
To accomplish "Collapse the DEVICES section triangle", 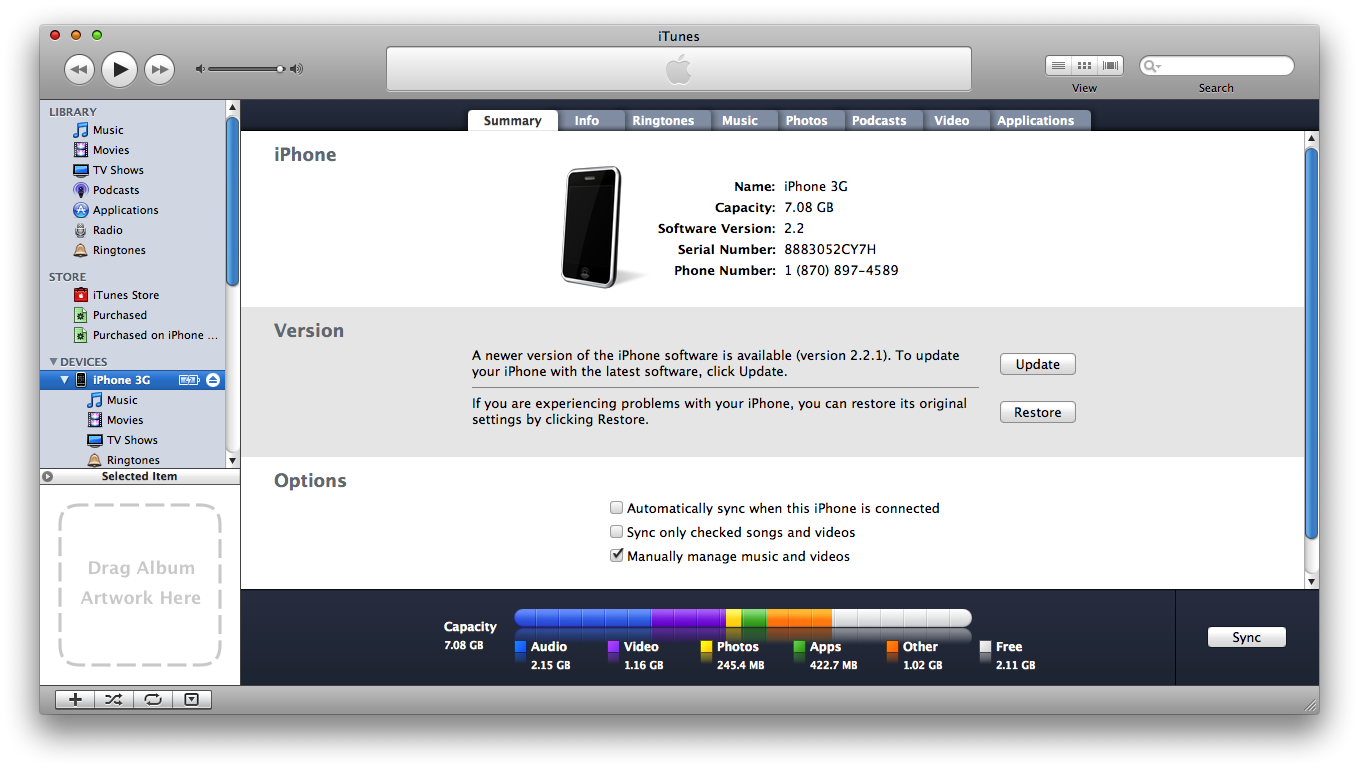I will coord(54,362).
